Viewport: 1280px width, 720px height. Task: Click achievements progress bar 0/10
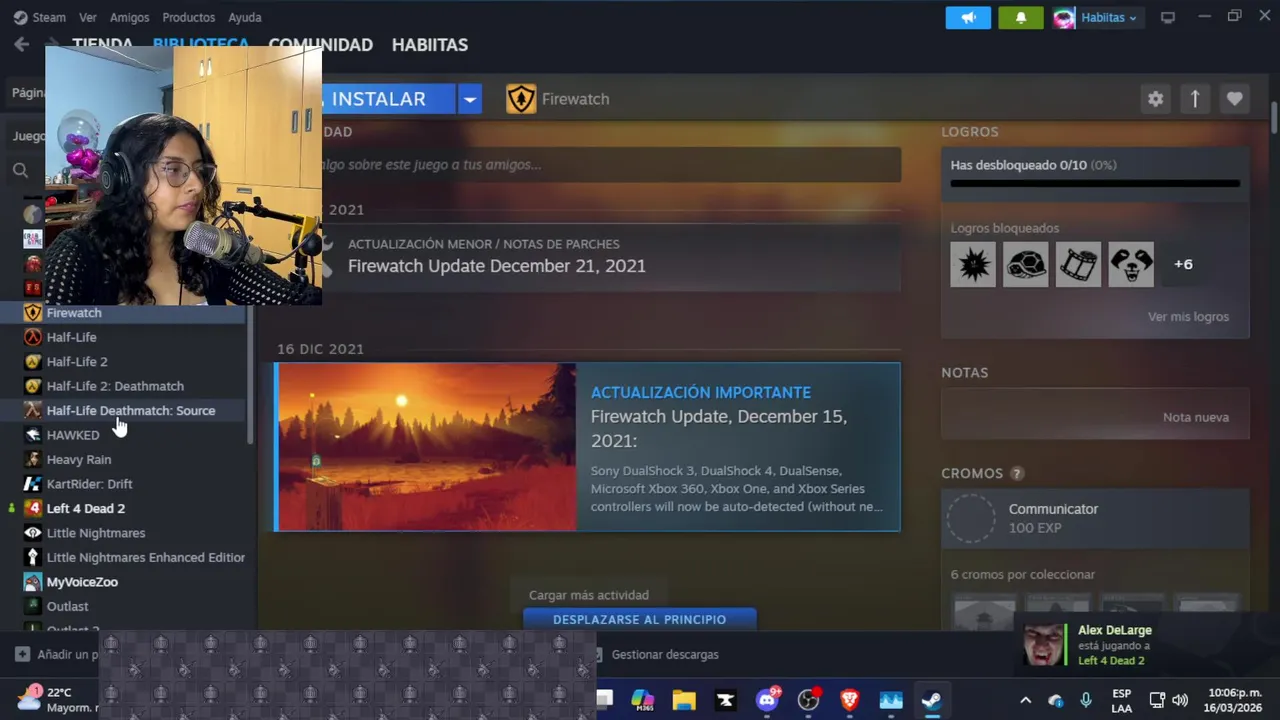coord(1095,183)
